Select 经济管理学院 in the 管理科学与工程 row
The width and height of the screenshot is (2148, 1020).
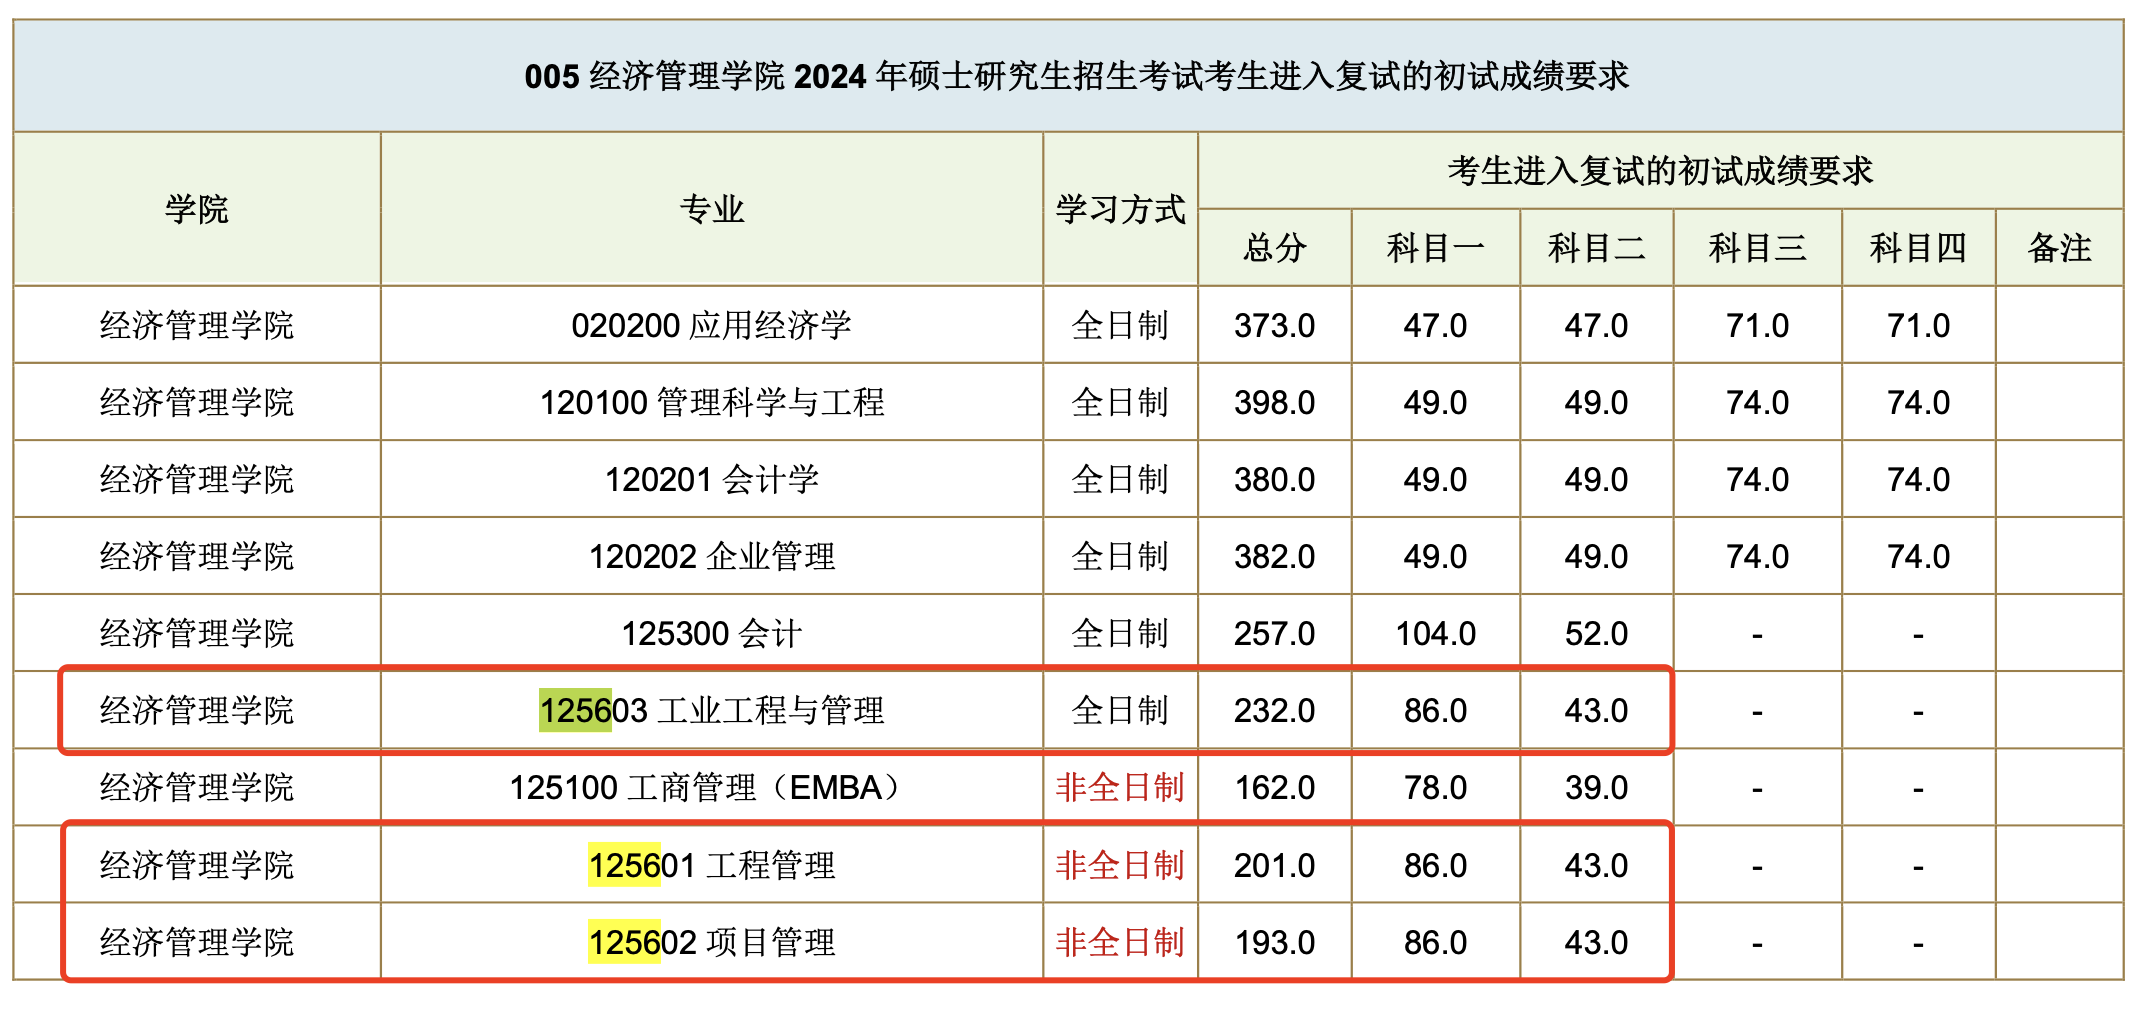tap(197, 402)
